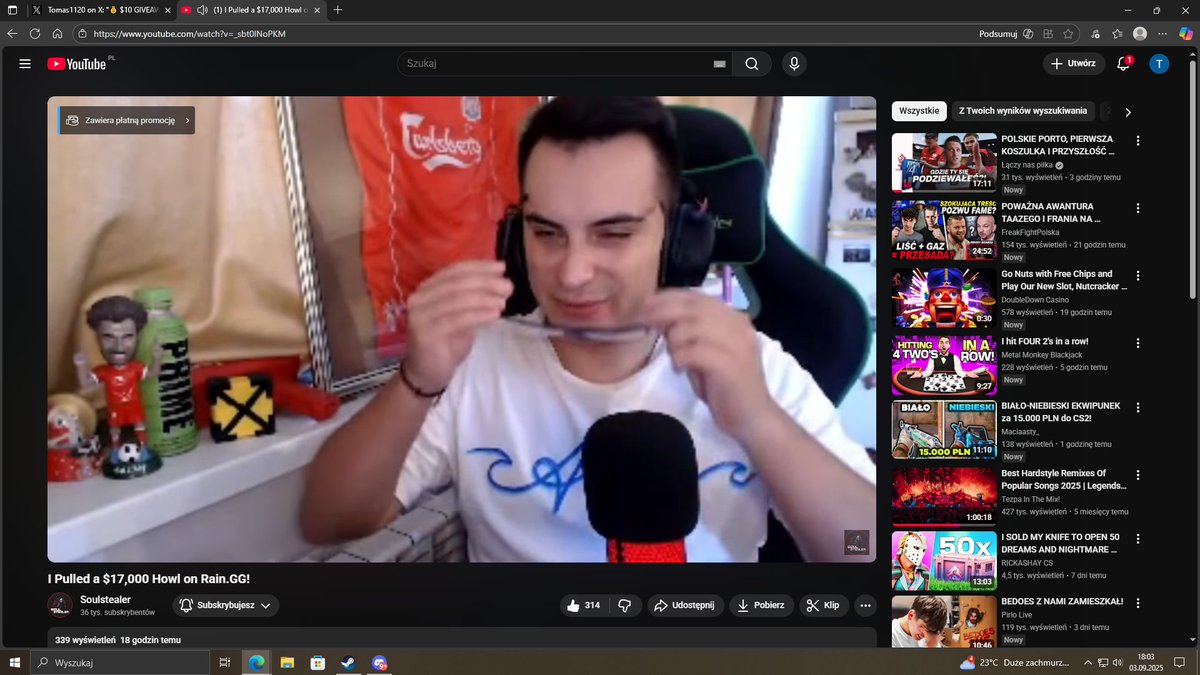Mute the playing YouTube tab via speaker icon

[203, 10]
